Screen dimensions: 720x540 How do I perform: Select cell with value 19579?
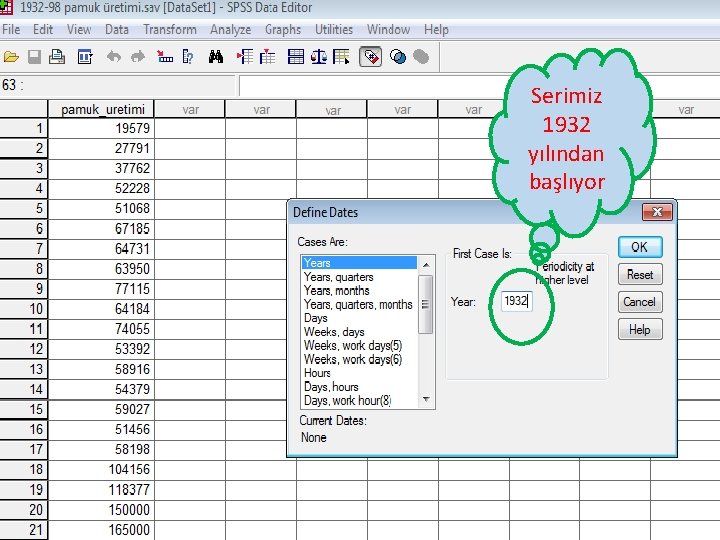tap(101, 128)
